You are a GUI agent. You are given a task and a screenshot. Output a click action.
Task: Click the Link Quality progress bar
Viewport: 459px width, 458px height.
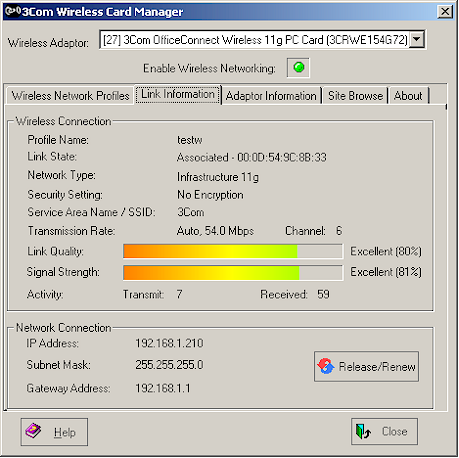click(233, 251)
